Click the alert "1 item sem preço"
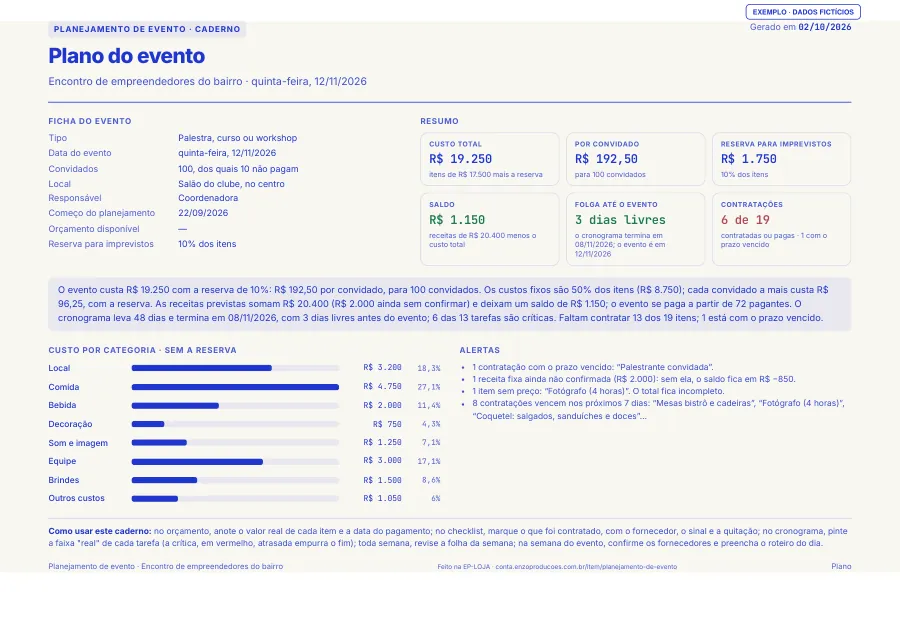Viewport: 900px width, 637px height. [x=599, y=391]
